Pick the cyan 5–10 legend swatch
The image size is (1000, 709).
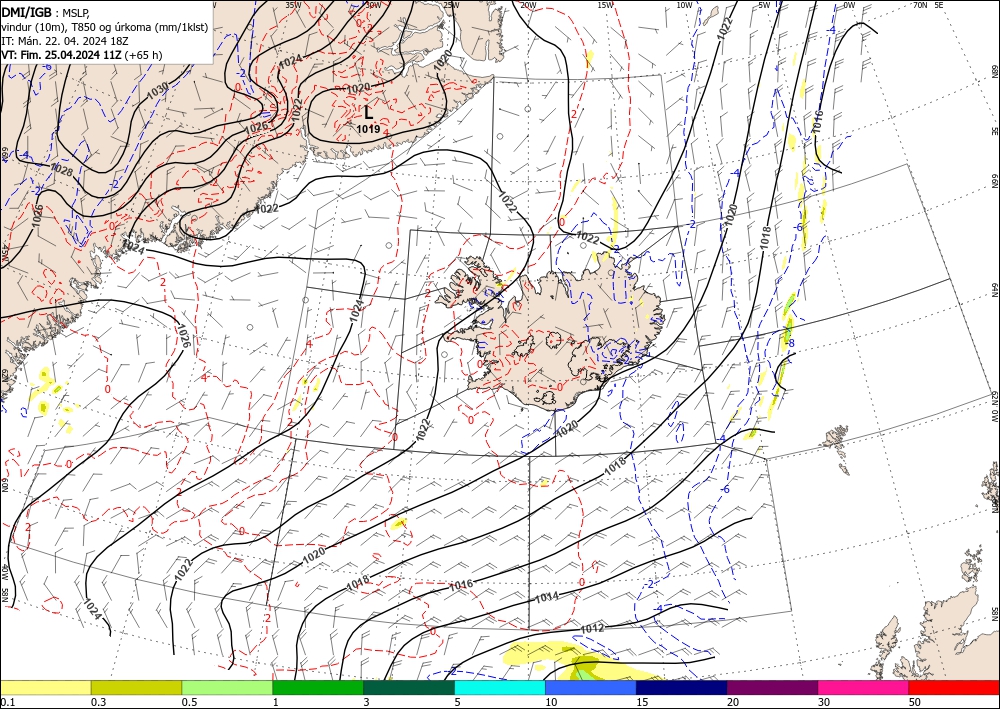[x=500, y=688]
